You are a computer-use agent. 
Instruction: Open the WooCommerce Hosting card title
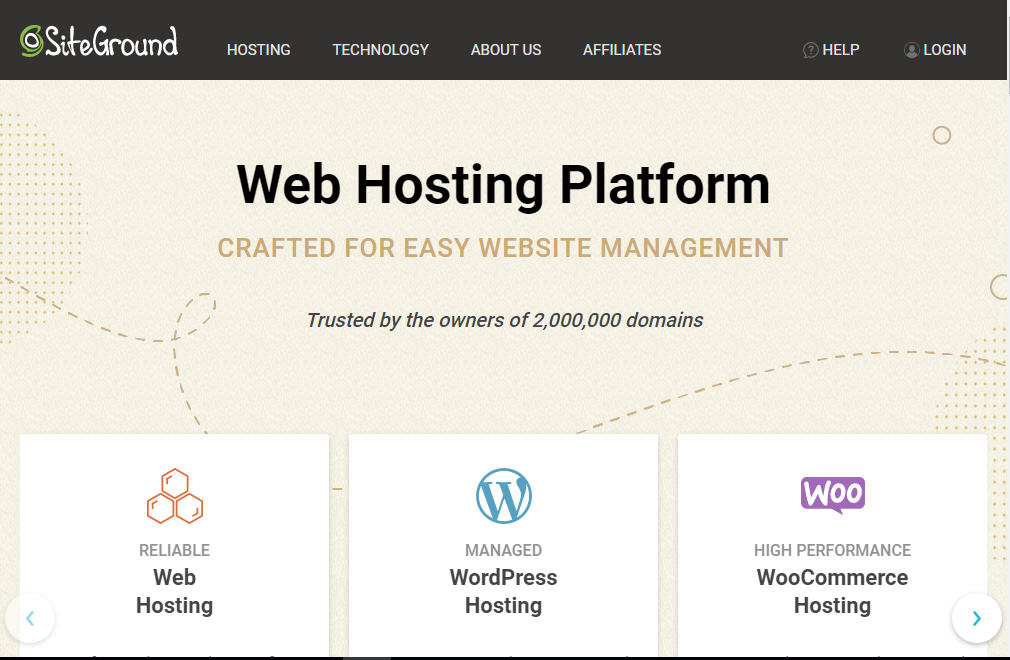coord(832,591)
